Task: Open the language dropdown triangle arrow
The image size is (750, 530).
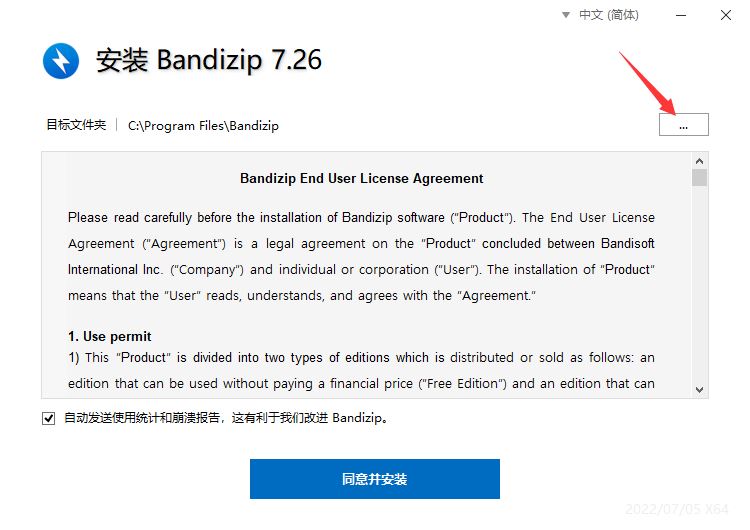Action: click(x=566, y=15)
